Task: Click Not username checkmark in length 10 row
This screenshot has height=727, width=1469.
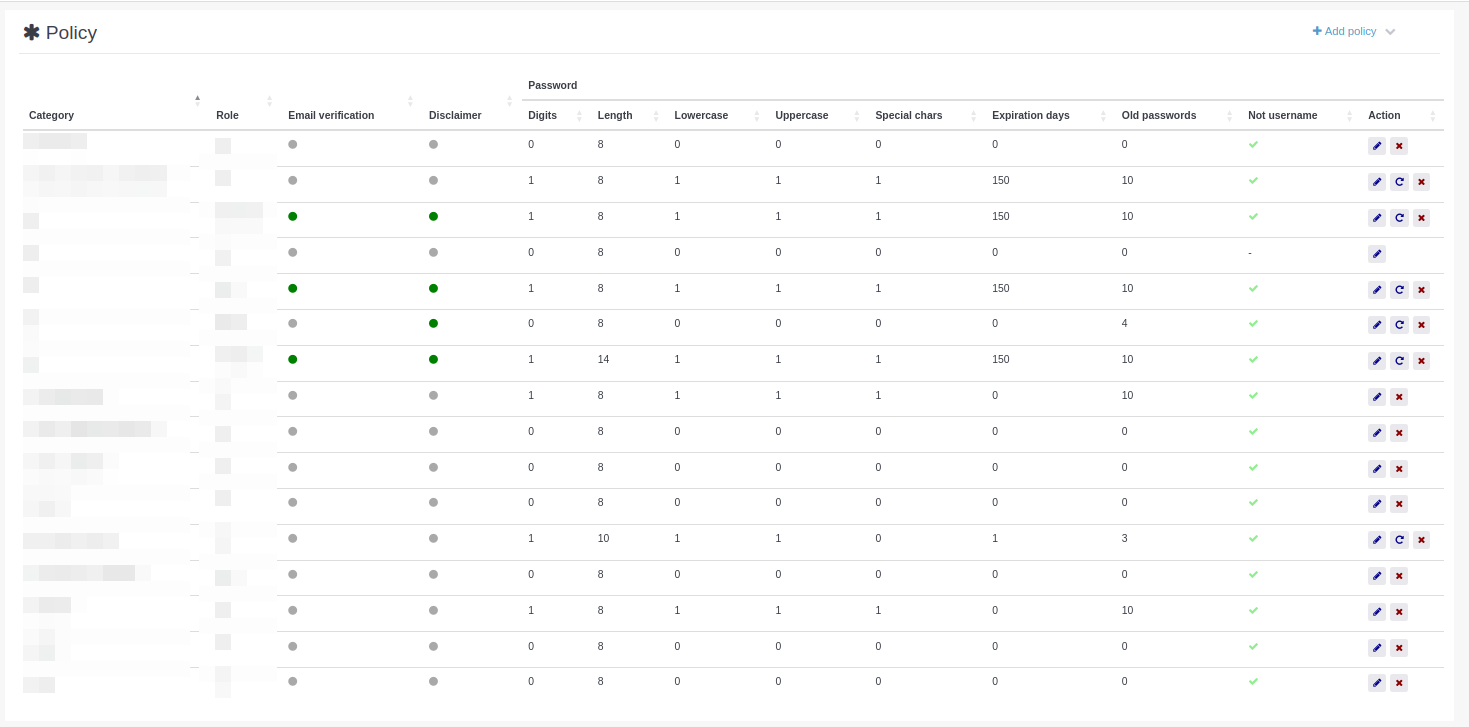Action: click(x=1253, y=538)
